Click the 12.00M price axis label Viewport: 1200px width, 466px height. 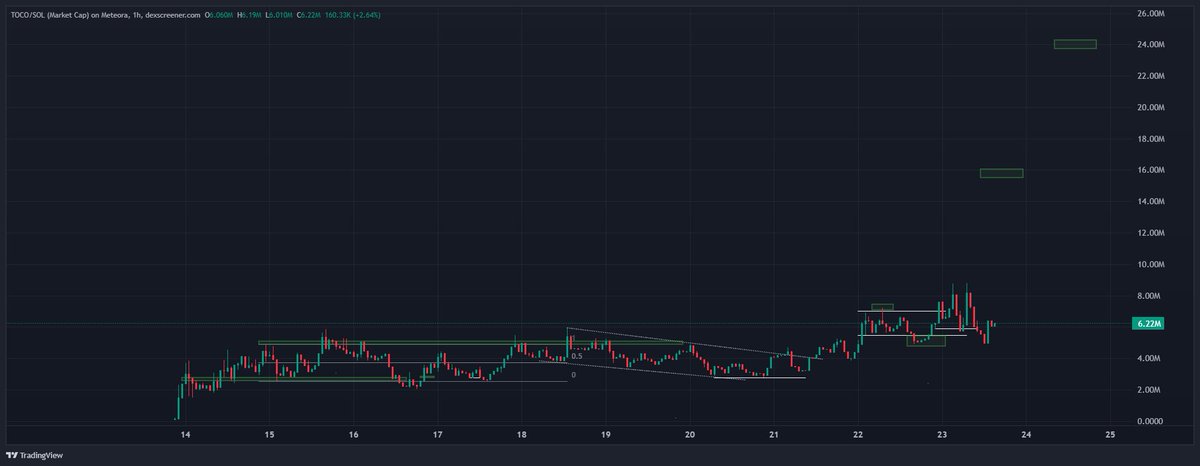[x=1151, y=233]
